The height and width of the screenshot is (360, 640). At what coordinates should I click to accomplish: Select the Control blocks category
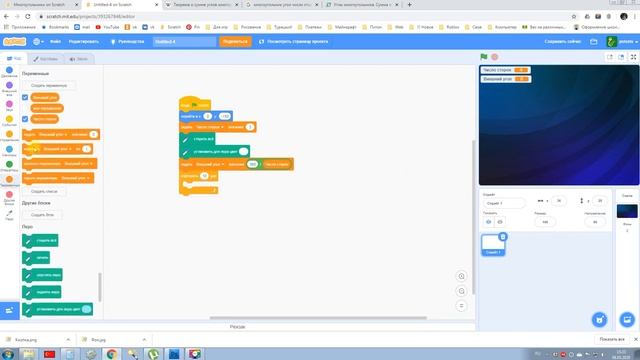pos(9,136)
